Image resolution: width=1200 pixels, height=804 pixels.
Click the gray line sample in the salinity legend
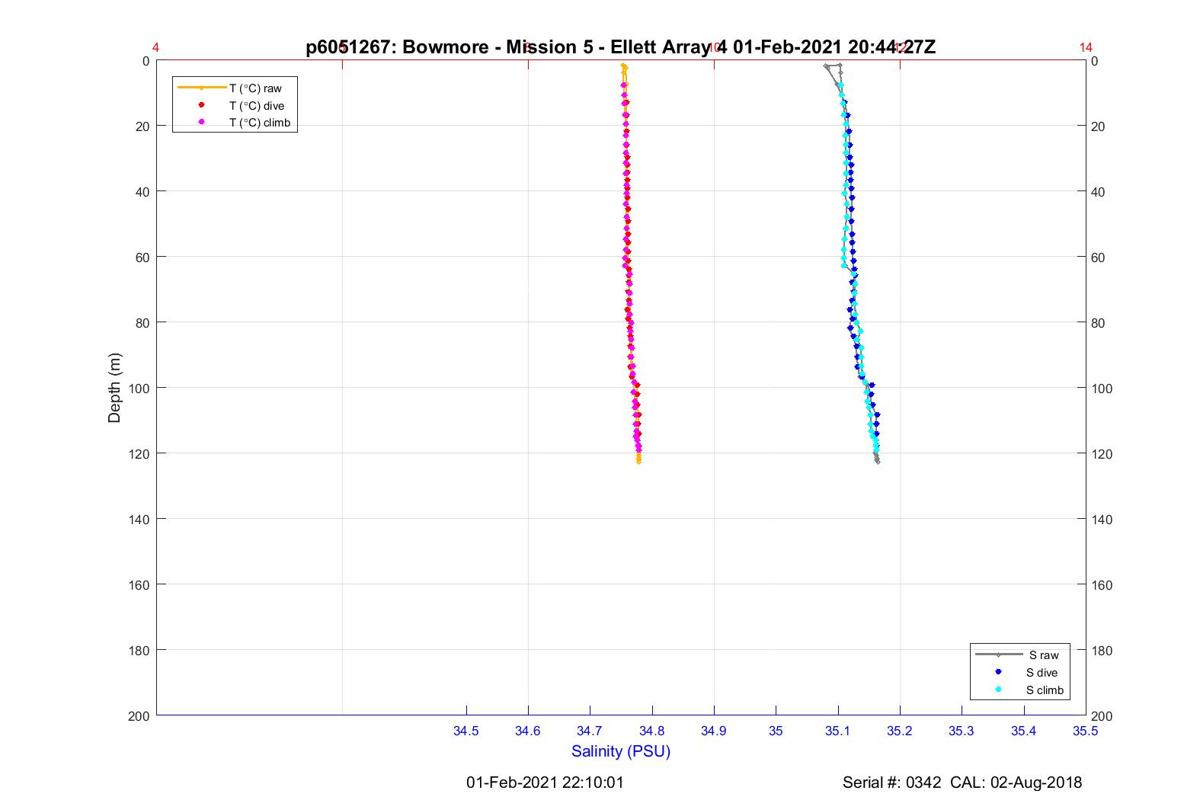coord(998,655)
